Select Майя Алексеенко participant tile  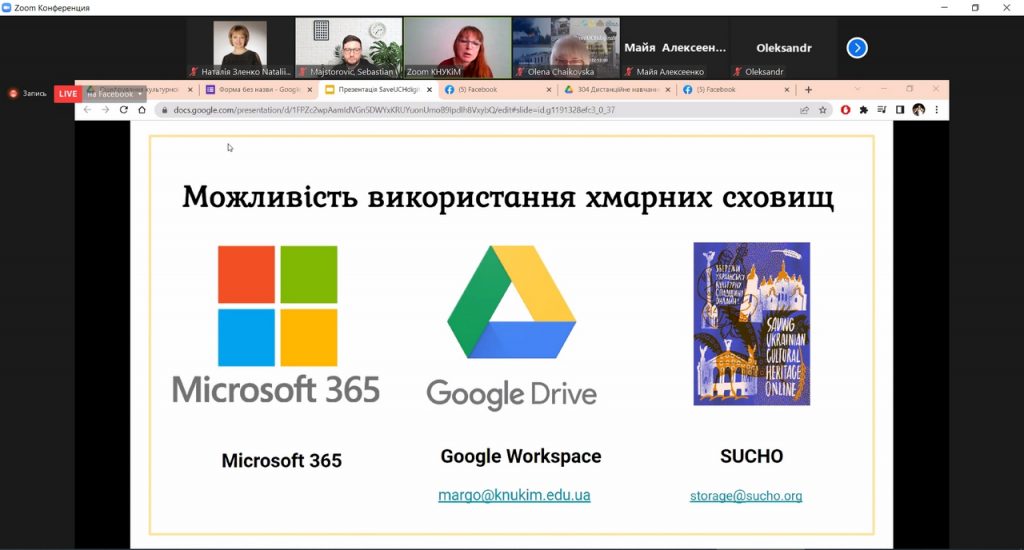pos(675,48)
